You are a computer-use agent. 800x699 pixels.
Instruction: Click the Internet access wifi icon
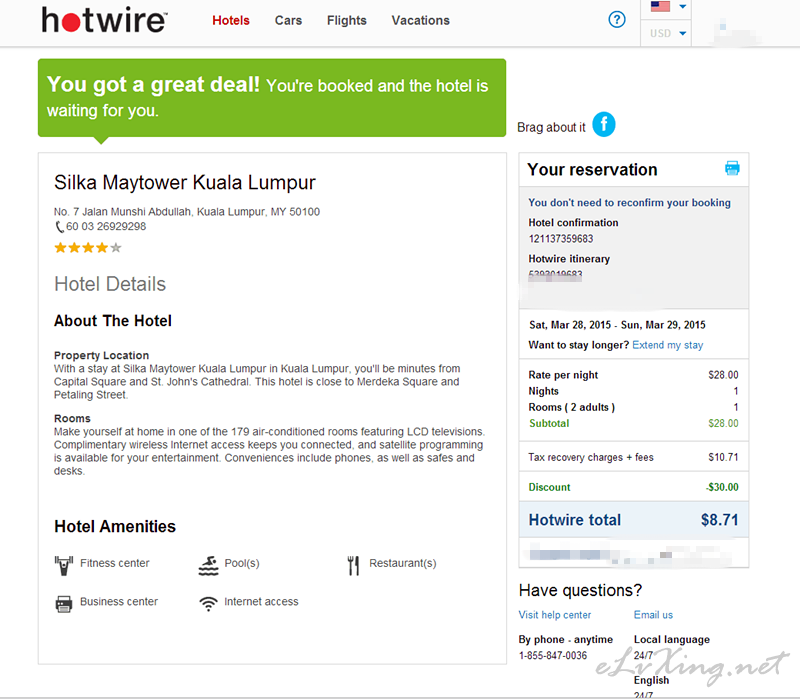click(x=208, y=604)
